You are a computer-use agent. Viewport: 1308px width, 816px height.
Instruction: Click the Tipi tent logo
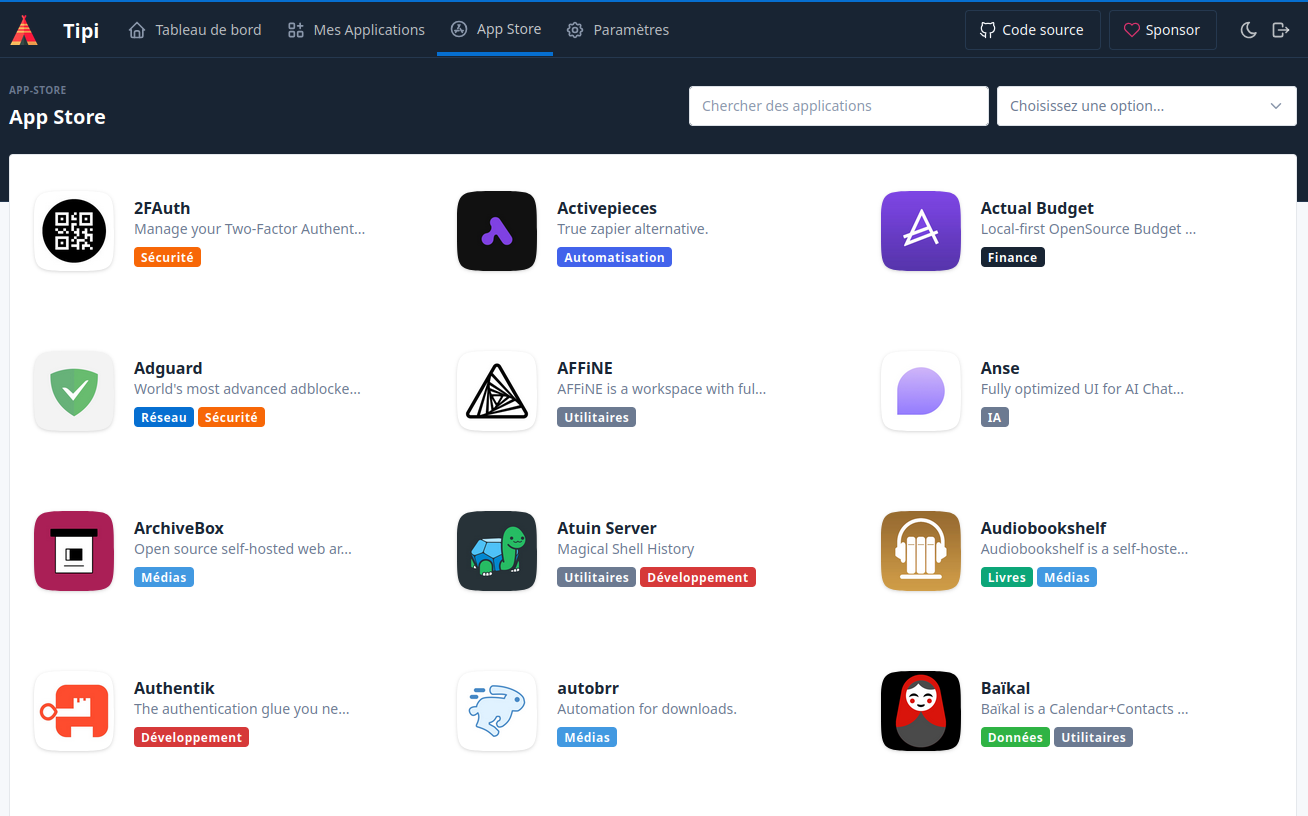tap(24, 30)
